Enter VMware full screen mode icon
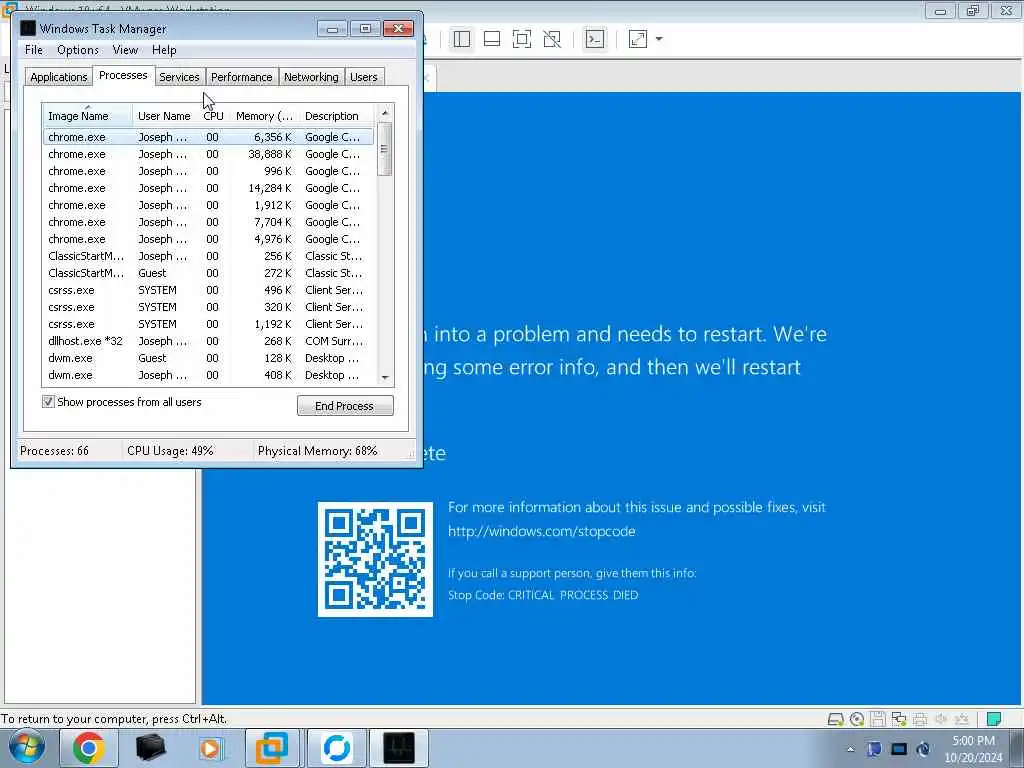This screenshot has width=1024, height=768. coord(522,39)
